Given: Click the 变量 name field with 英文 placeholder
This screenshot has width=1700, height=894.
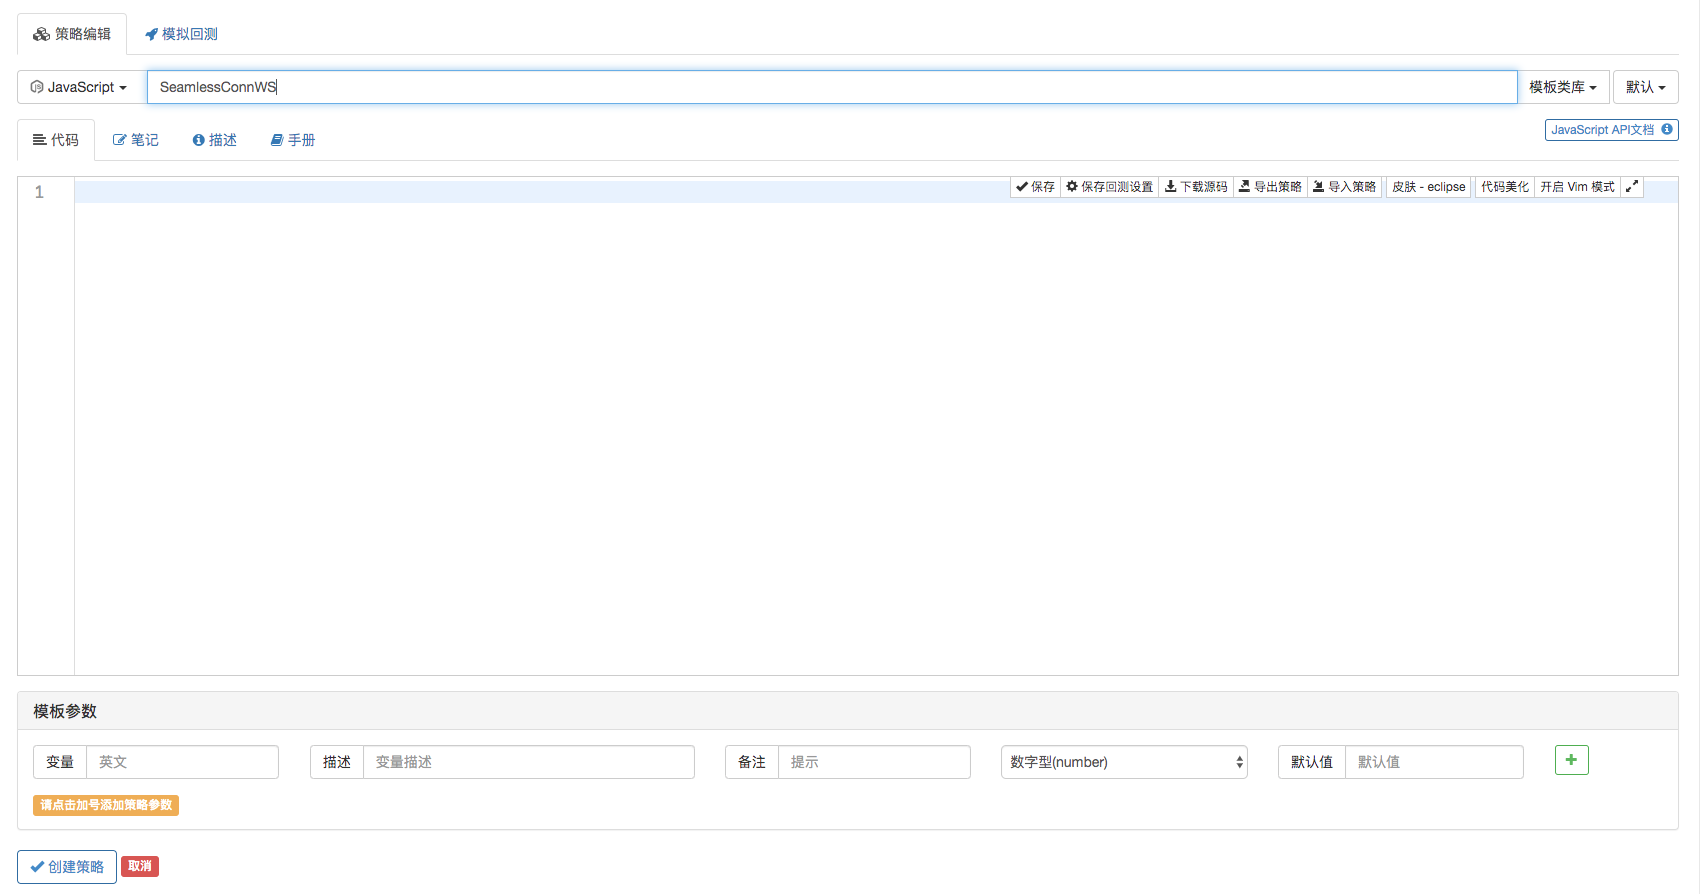Looking at the screenshot, I should tap(182, 762).
